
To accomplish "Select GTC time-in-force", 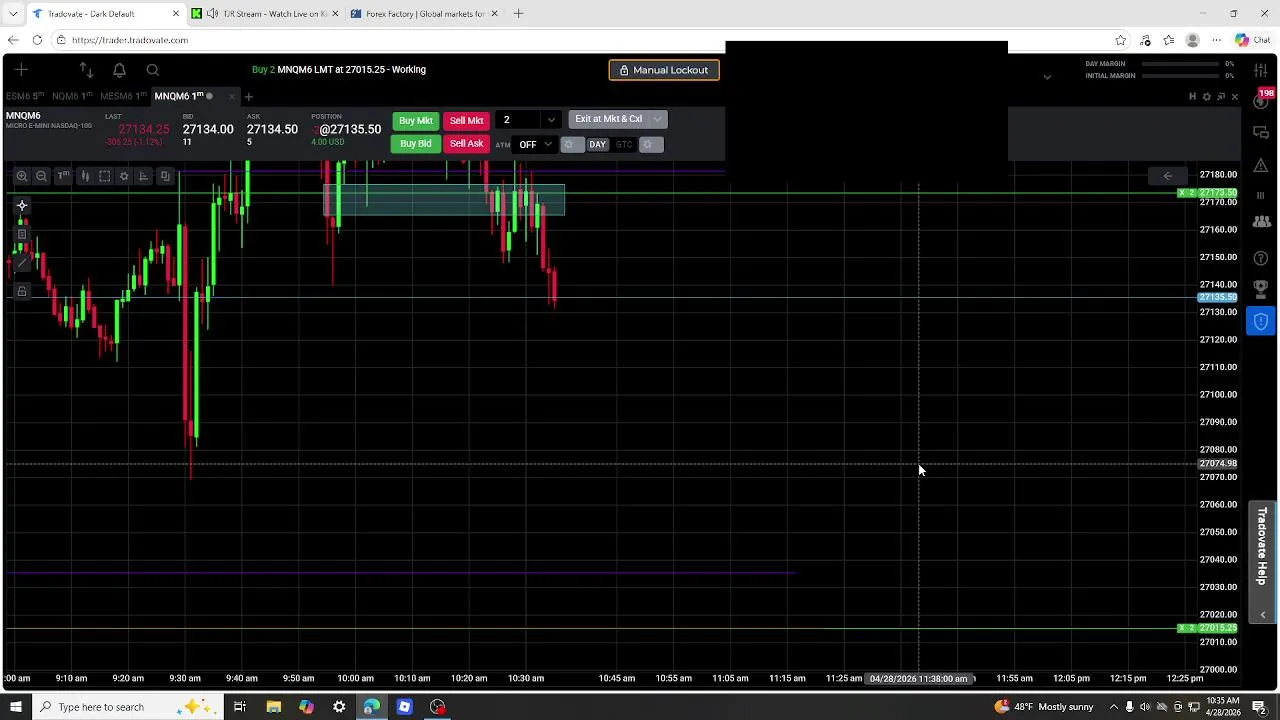I will pos(624,145).
